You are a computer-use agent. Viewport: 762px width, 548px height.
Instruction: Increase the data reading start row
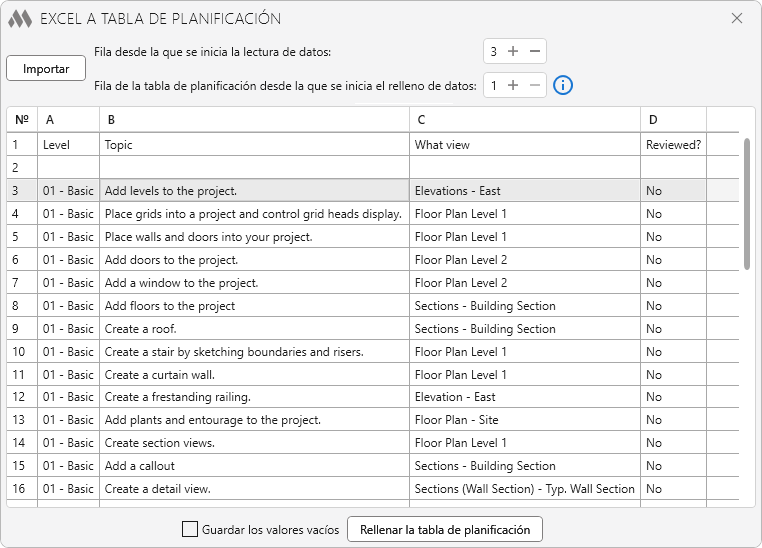tap(513, 51)
